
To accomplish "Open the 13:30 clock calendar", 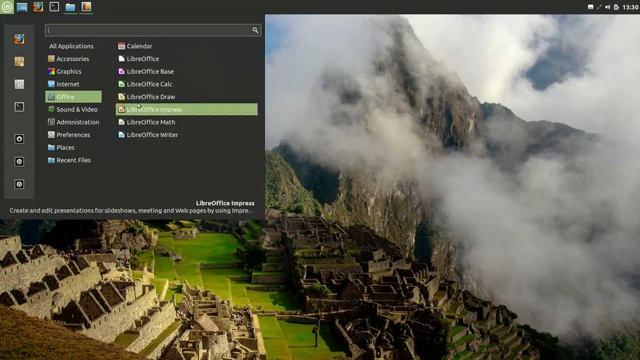I will coord(631,7).
